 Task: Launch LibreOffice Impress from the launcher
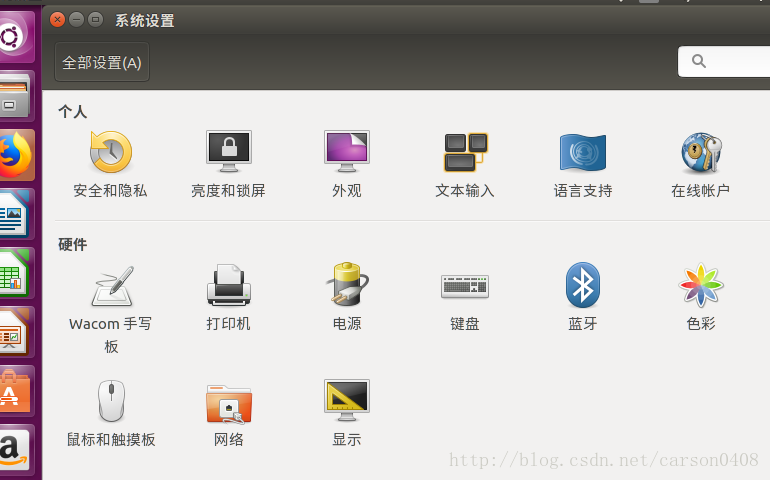click(15, 332)
